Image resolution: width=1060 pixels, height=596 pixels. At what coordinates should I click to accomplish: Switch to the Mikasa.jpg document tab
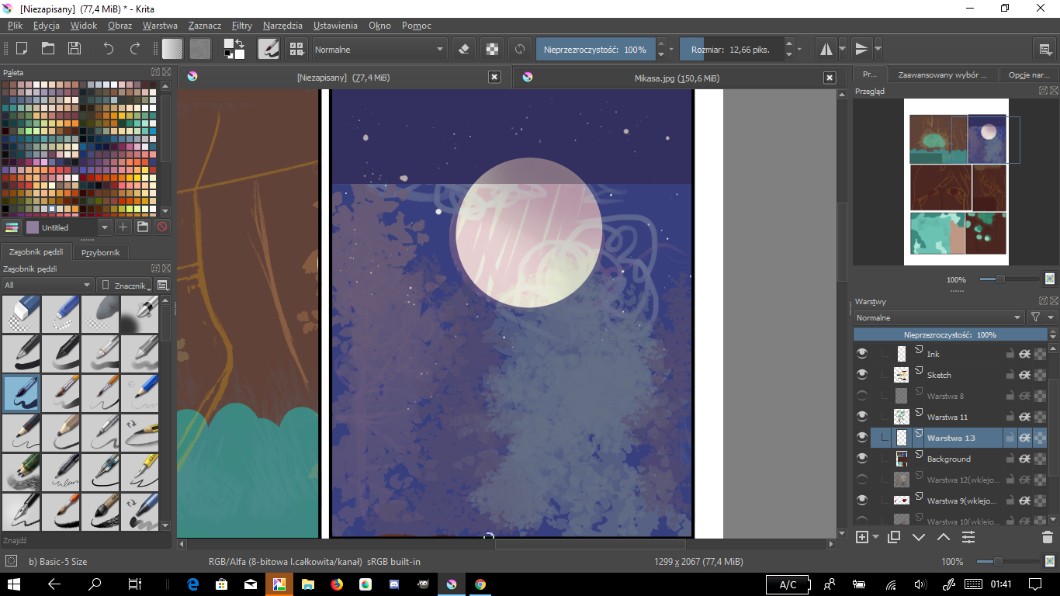pyautogui.click(x=676, y=77)
